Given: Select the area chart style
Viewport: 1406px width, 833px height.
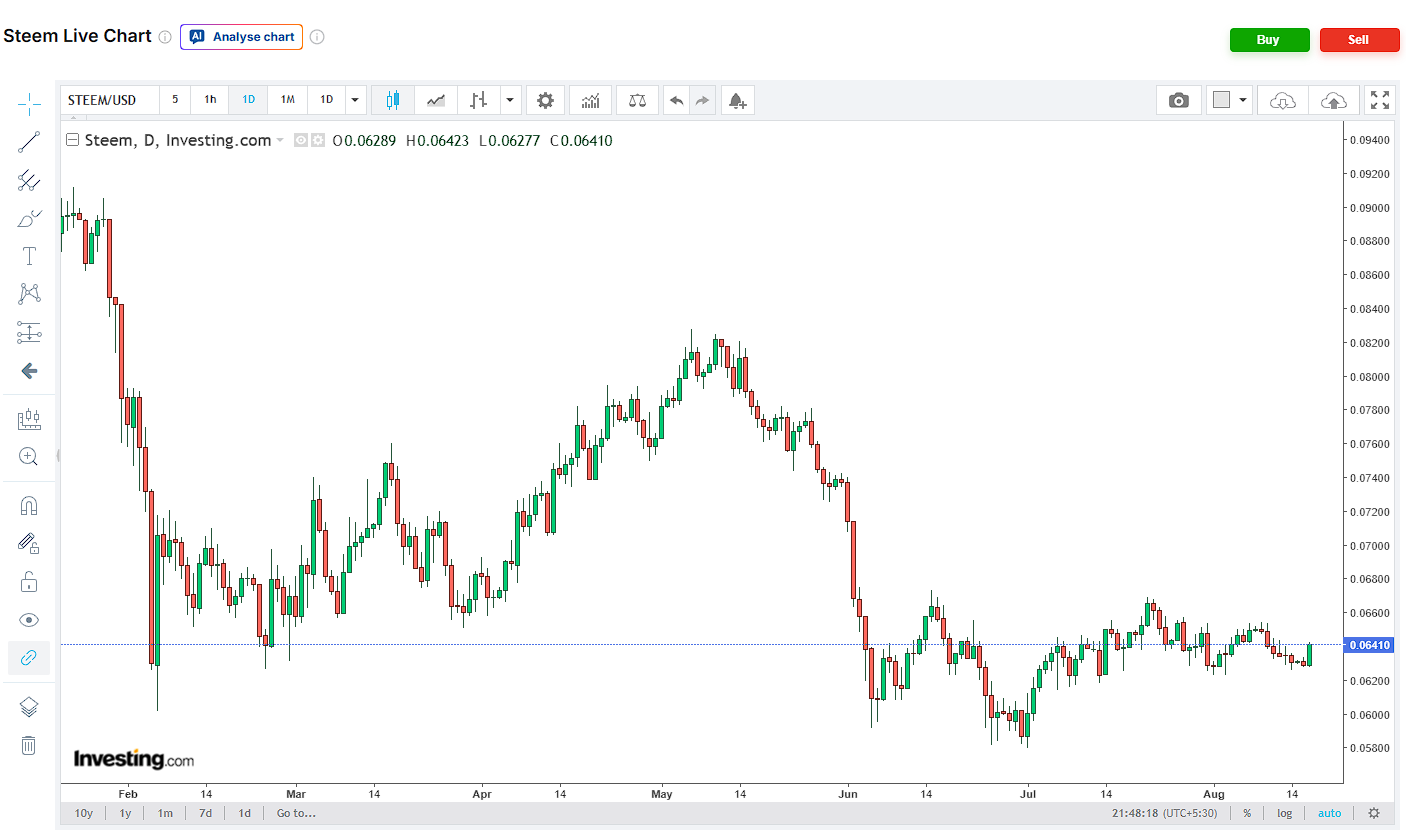Looking at the screenshot, I should [436, 100].
